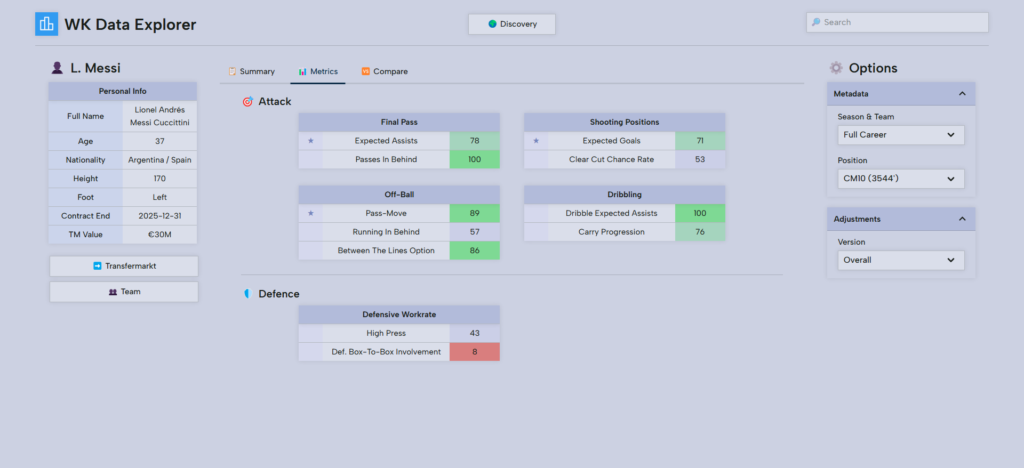Click the magnifier icon in search box
Image resolution: width=1024 pixels, height=468 pixels.
point(816,22)
